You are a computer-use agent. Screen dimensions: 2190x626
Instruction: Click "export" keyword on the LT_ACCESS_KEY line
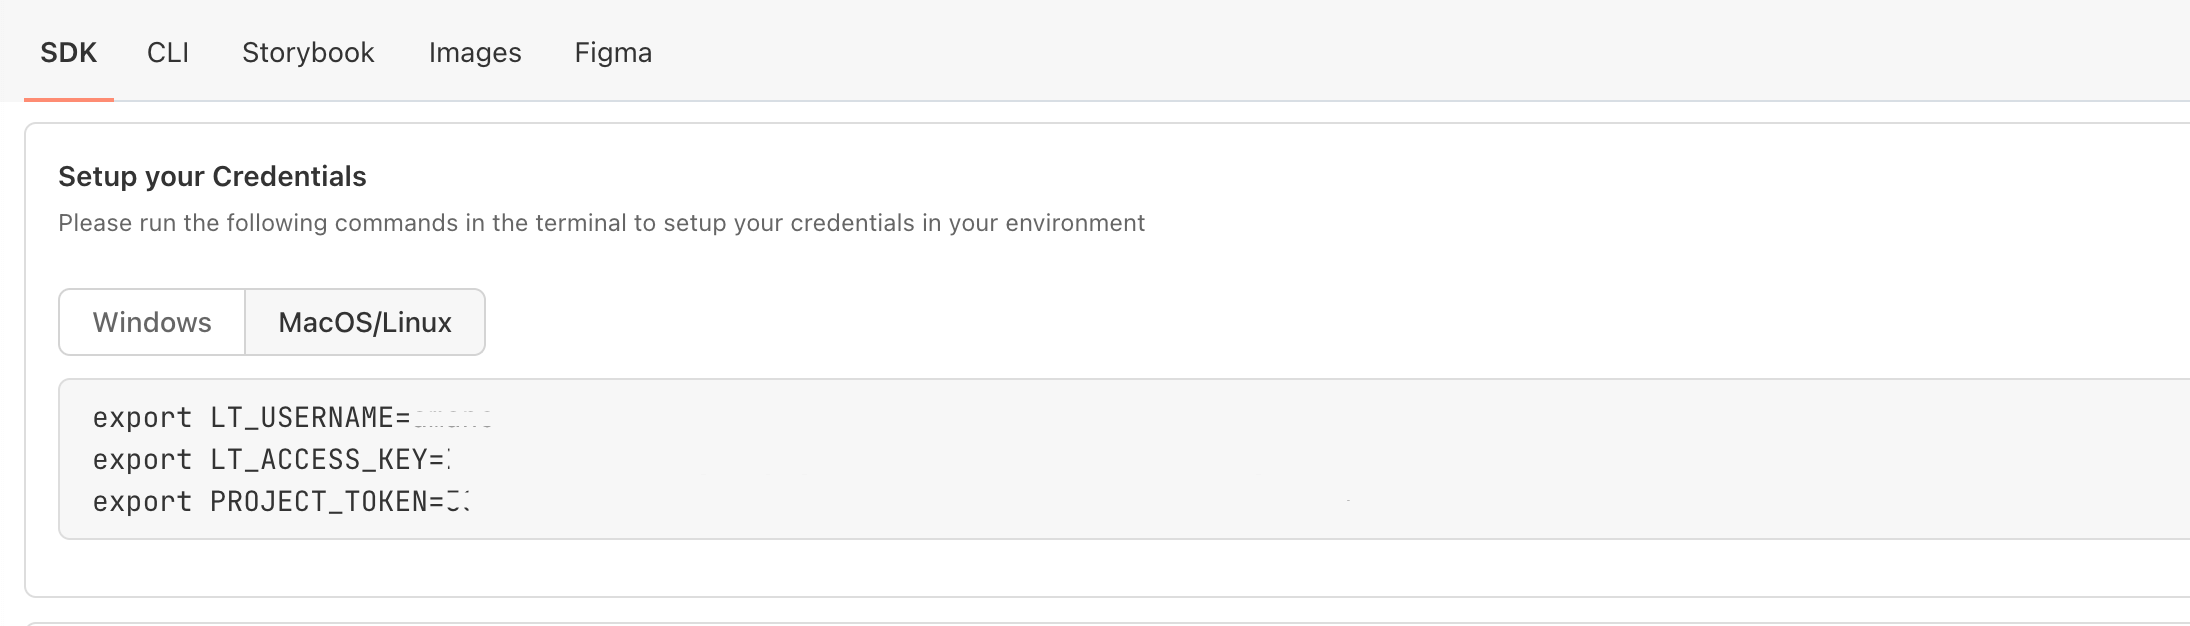[142, 459]
